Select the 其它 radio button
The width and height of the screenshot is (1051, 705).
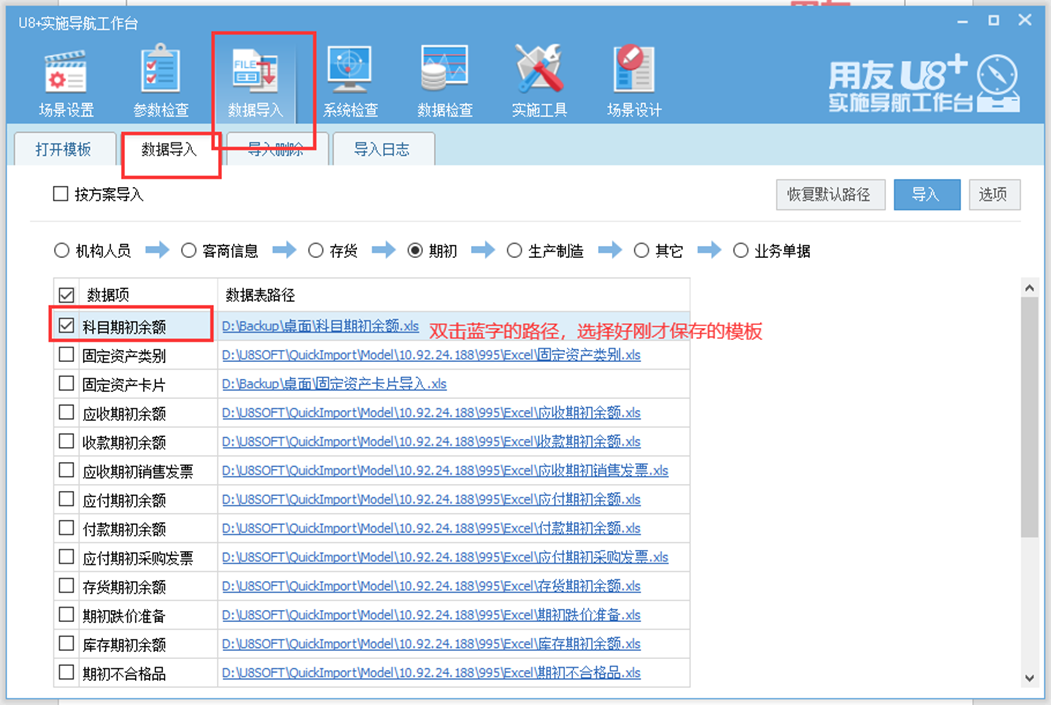[x=641, y=251]
